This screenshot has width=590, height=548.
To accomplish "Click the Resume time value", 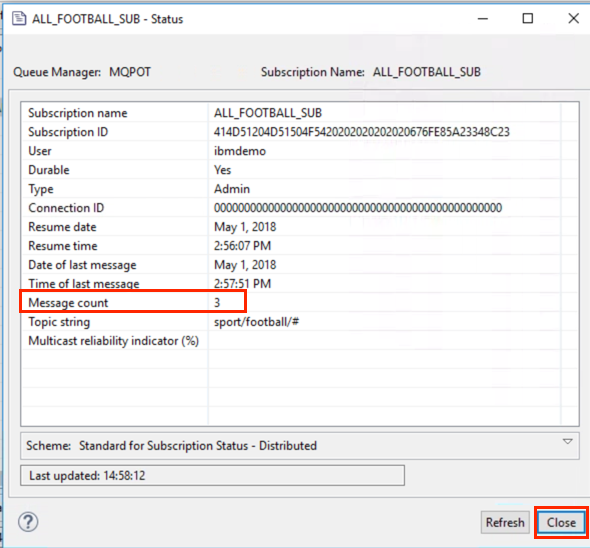I will point(242,246).
